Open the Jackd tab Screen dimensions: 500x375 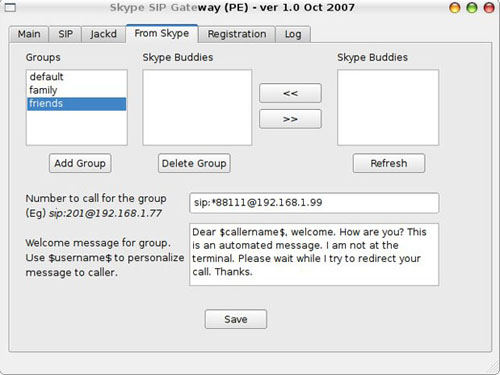click(x=103, y=34)
